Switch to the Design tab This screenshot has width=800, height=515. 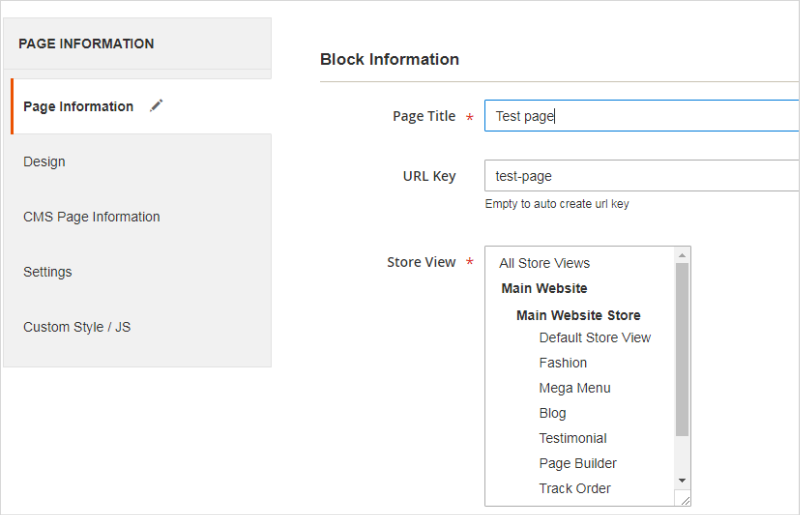(44, 162)
